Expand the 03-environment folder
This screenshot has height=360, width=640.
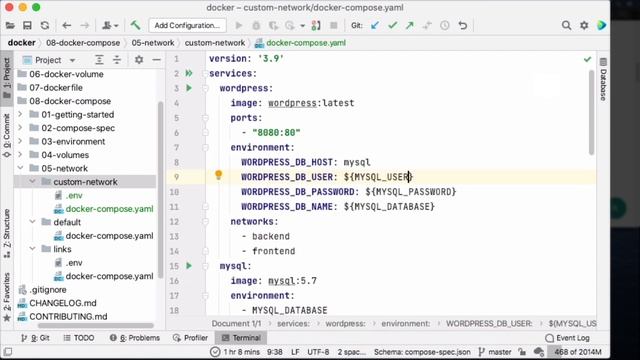[20, 141]
